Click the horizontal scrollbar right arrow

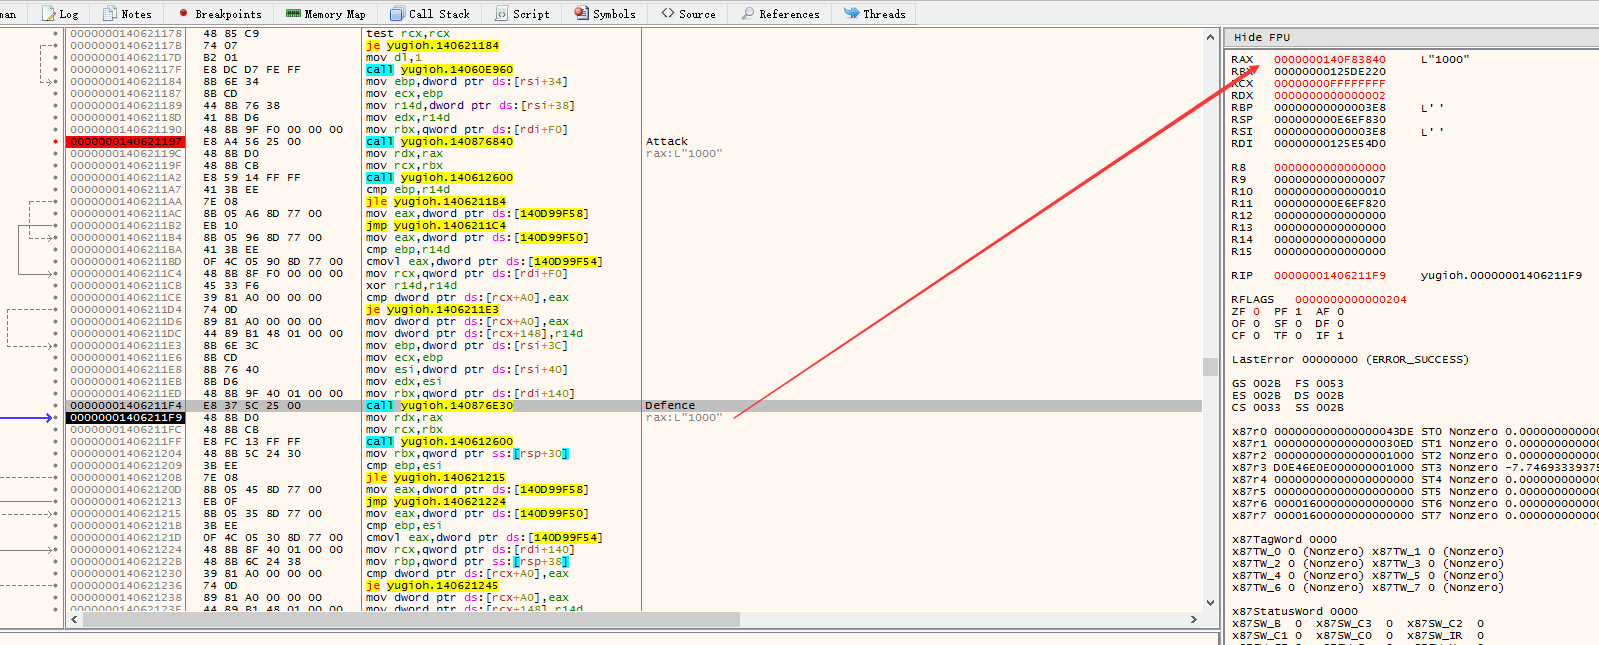coord(1194,620)
